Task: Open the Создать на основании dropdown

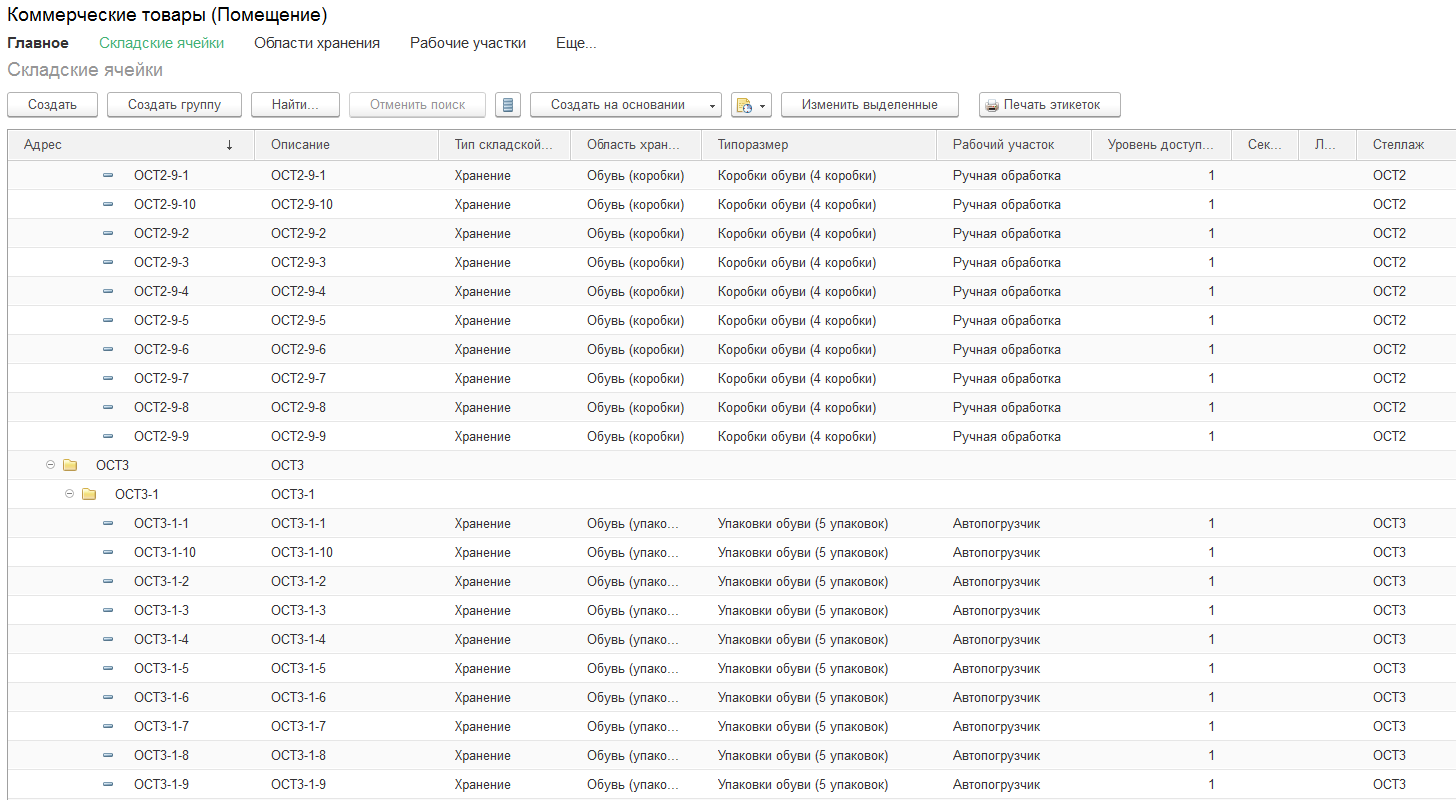Action: (626, 105)
